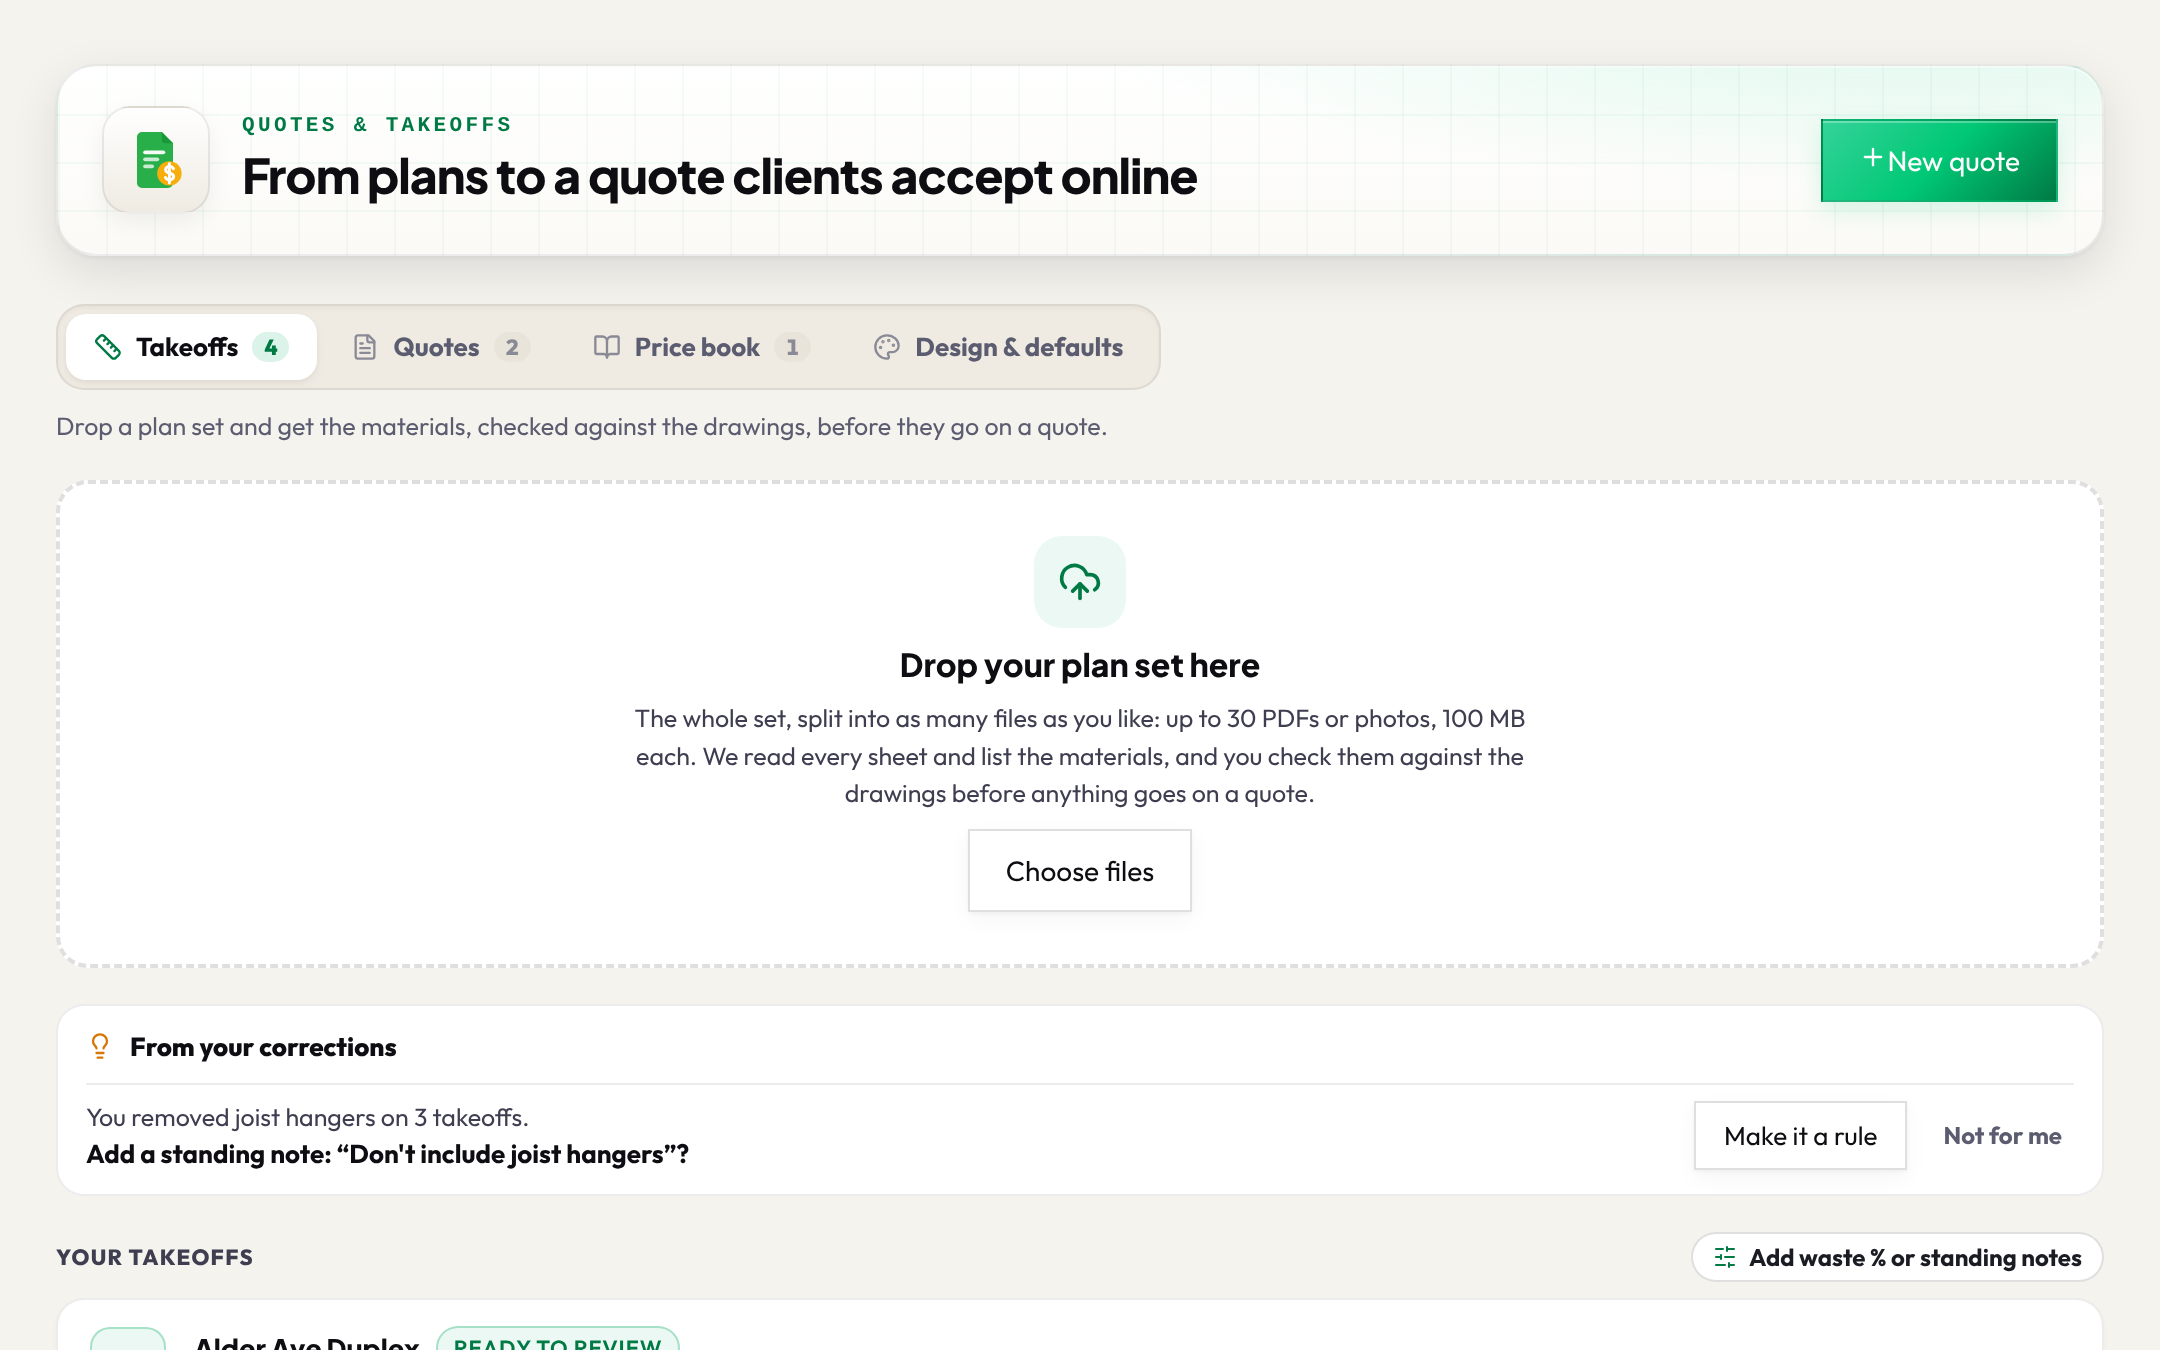Viewport: 2160px width, 1350px height.
Task: Click the sliders icon near standing notes
Action: [x=1725, y=1257]
